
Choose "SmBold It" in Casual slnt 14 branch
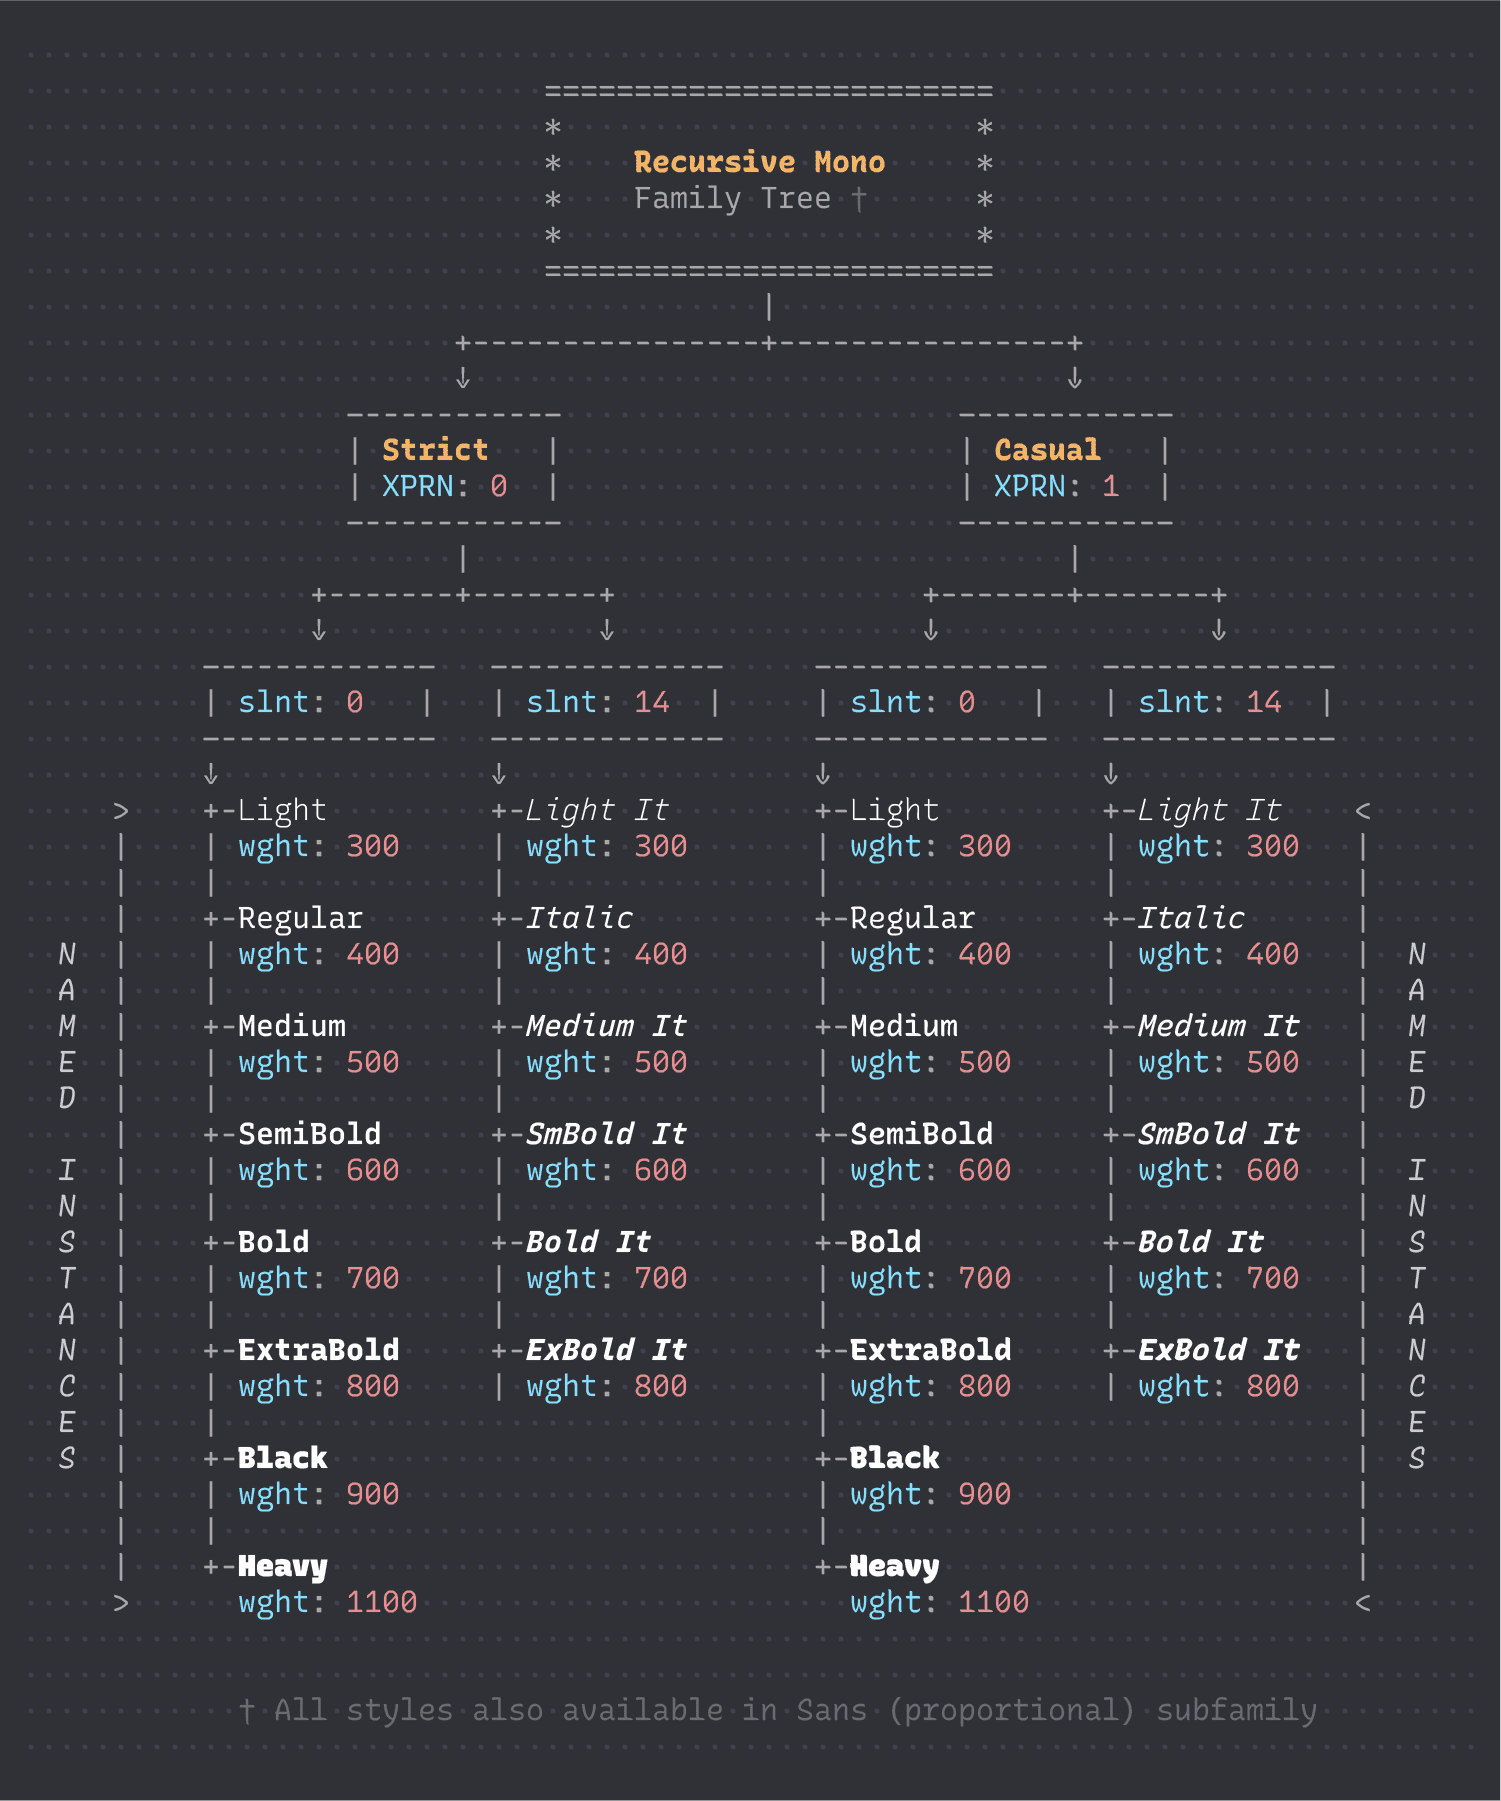point(1218,1134)
